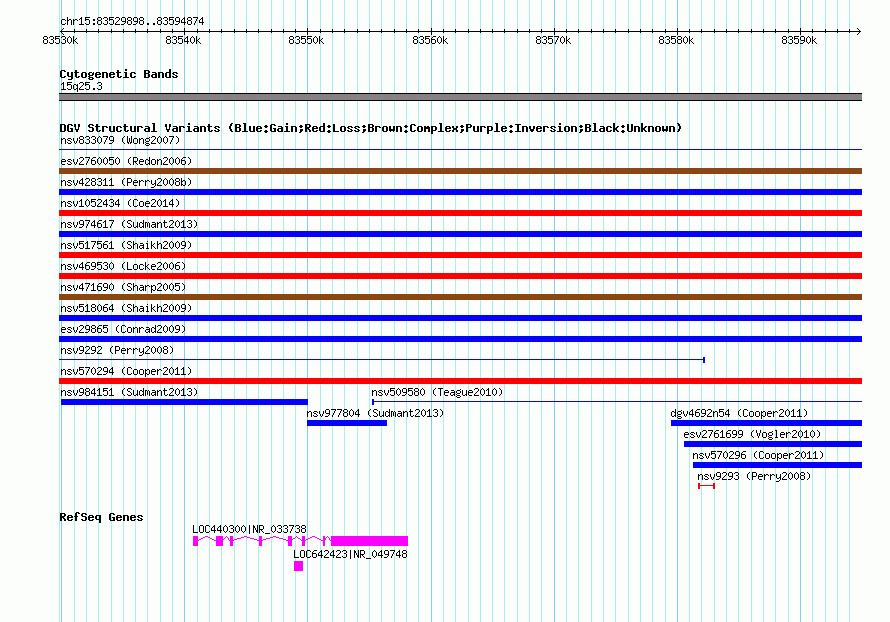Select the dgv4692n54 blue bar
Viewport: 890px width, 622px height.
(766, 423)
